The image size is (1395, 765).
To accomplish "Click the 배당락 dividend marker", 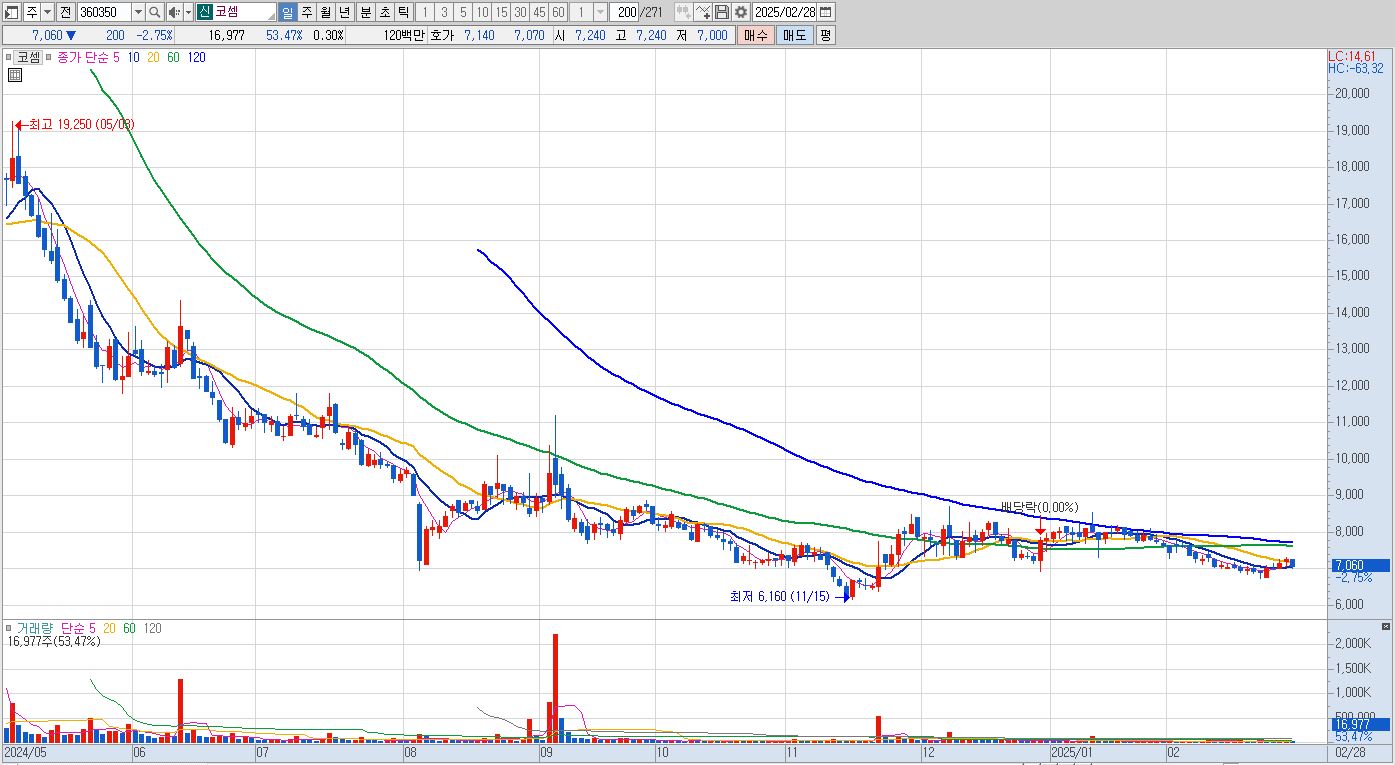I will [1040, 508].
